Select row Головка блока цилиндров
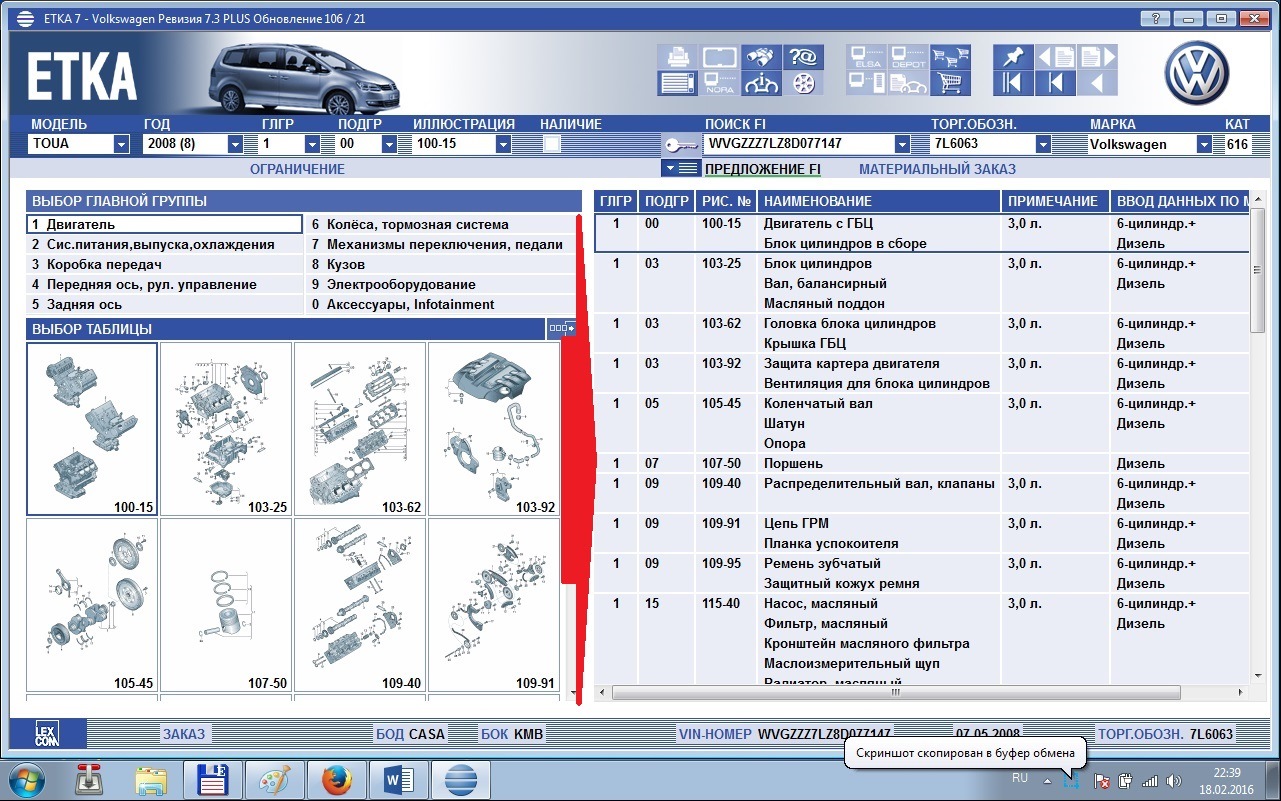 point(922,333)
